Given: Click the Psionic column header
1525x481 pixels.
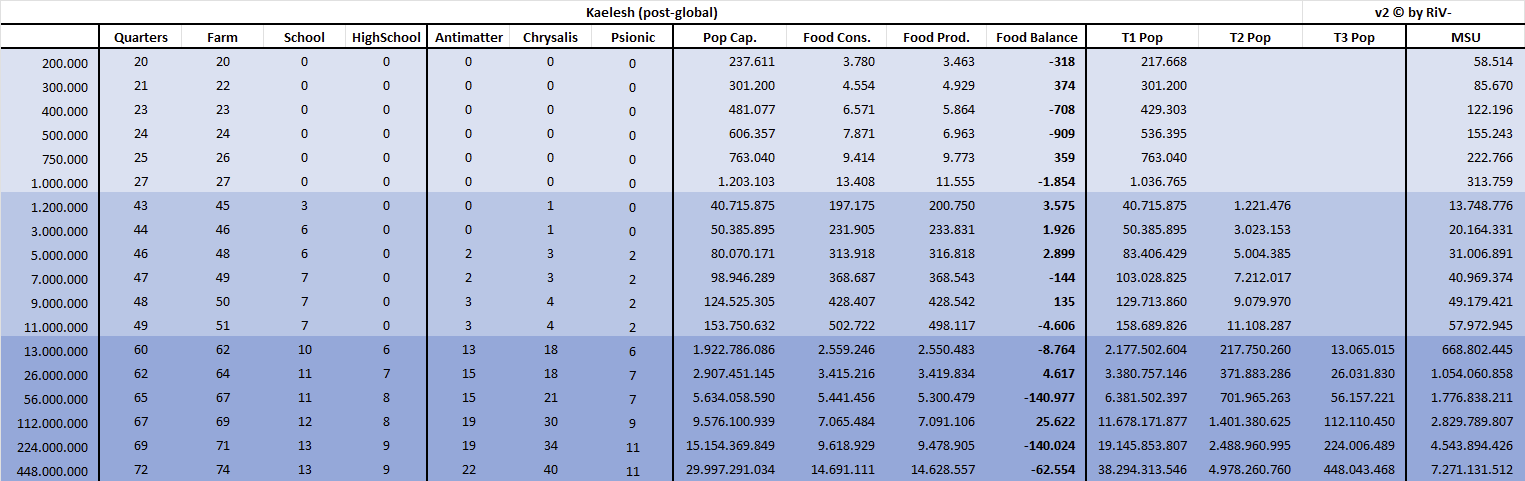Looking at the screenshot, I should point(631,38).
